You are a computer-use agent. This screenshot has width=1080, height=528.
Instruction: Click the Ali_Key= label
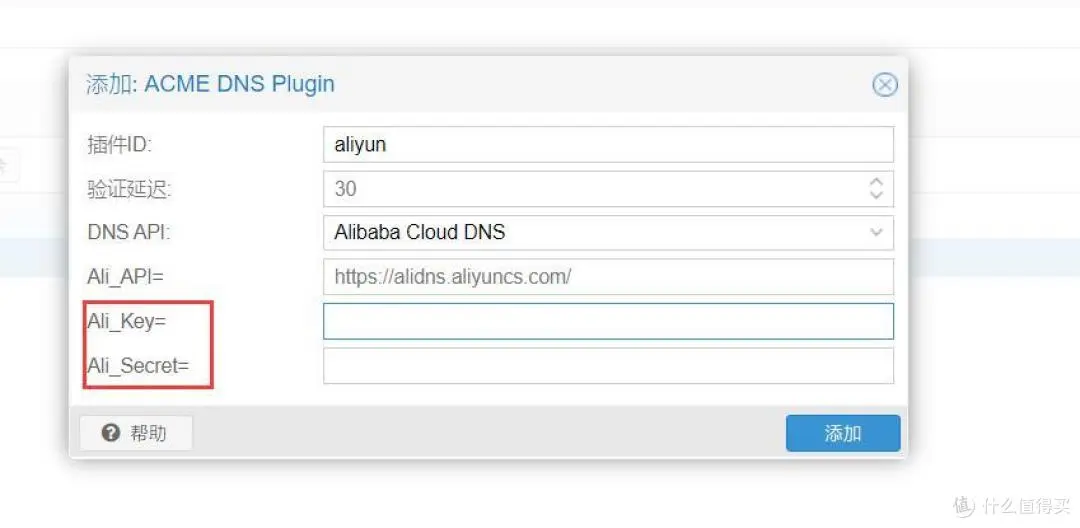click(x=126, y=321)
